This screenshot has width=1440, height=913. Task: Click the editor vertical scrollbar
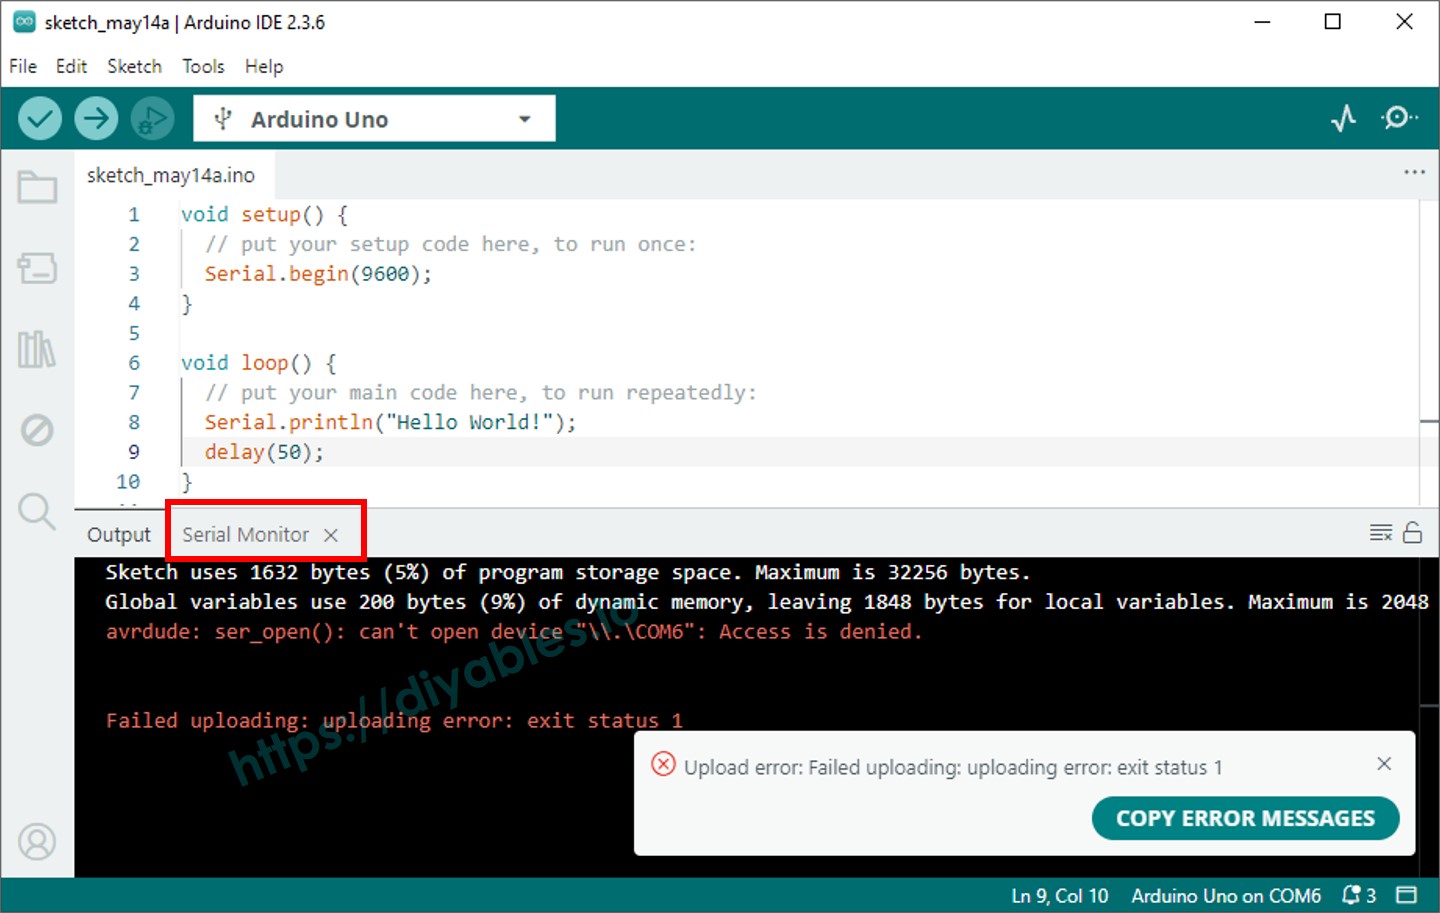pyautogui.click(x=1429, y=352)
